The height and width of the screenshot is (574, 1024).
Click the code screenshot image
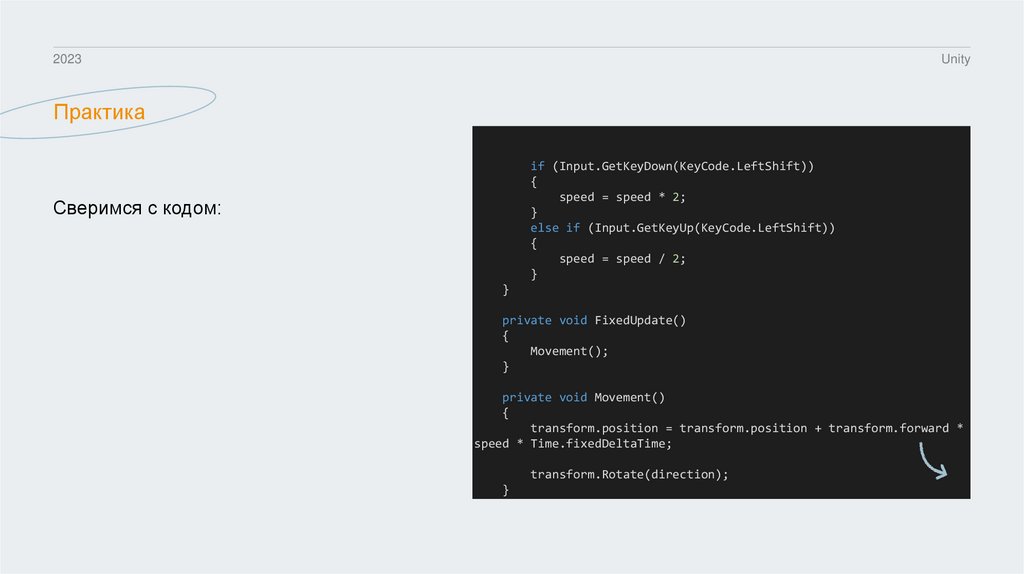point(721,312)
